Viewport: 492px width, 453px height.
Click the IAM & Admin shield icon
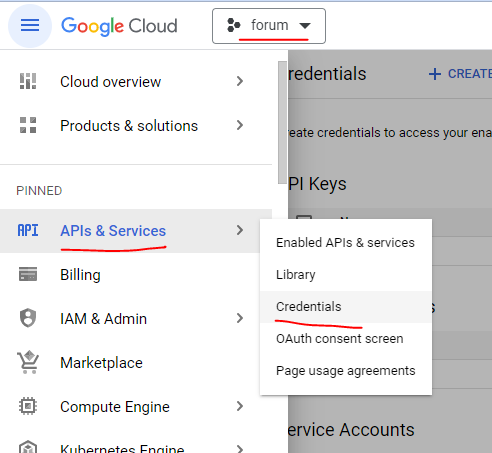28,318
